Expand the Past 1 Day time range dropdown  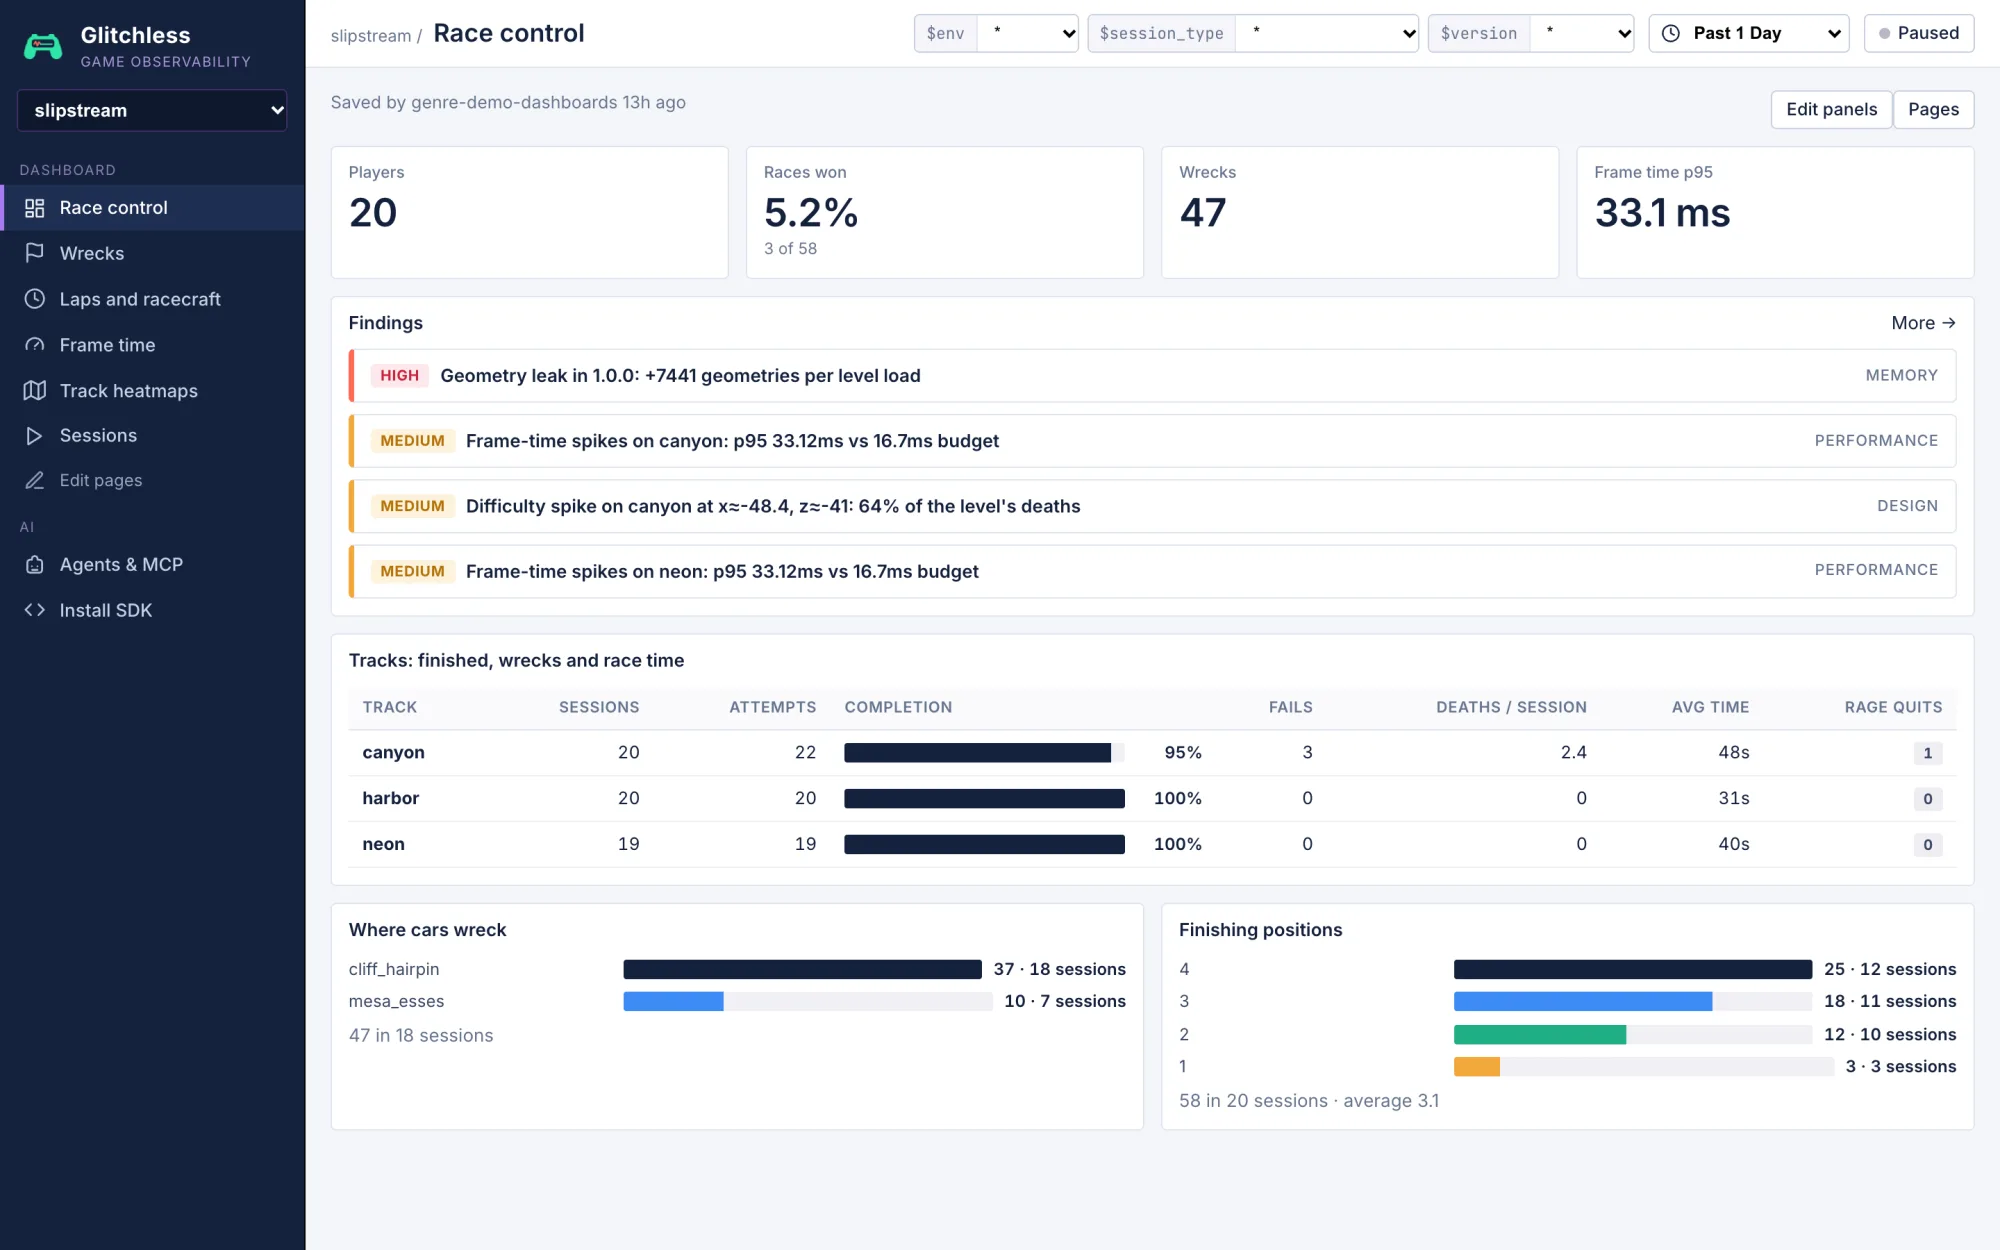point(1749,33)
